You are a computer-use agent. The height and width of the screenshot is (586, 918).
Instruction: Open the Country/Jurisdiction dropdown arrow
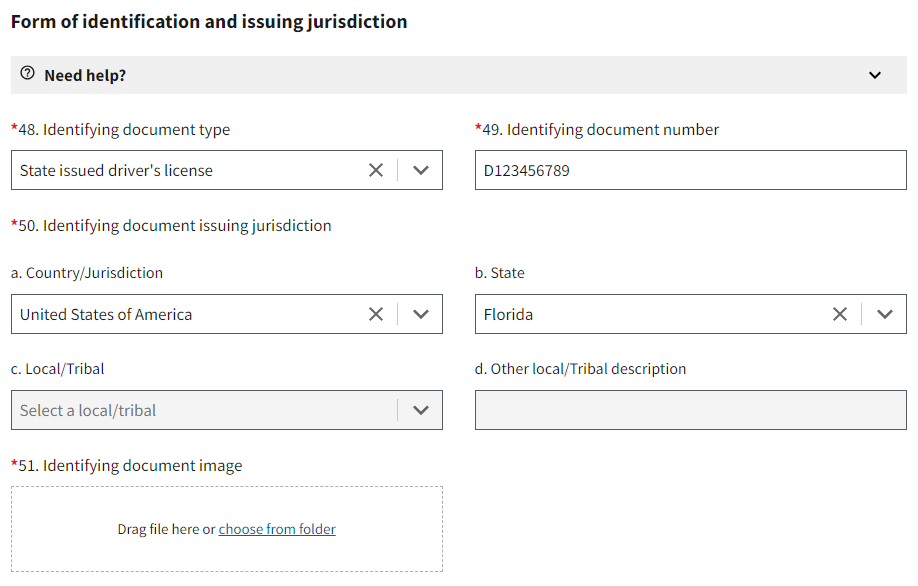(421, 314)
